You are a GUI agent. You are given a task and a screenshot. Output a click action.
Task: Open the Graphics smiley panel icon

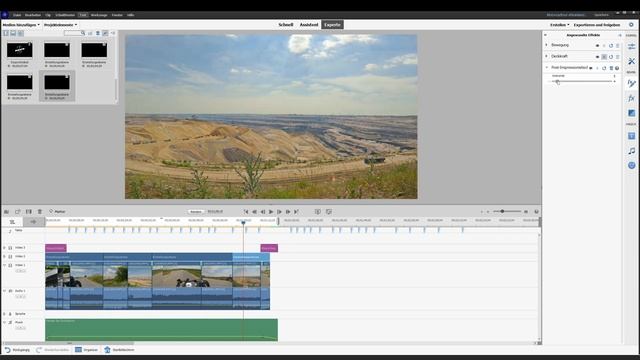click(631, 165)
